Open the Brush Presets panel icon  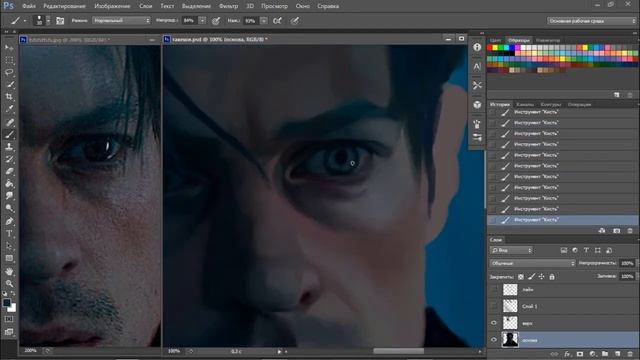[x=477, y=137]
